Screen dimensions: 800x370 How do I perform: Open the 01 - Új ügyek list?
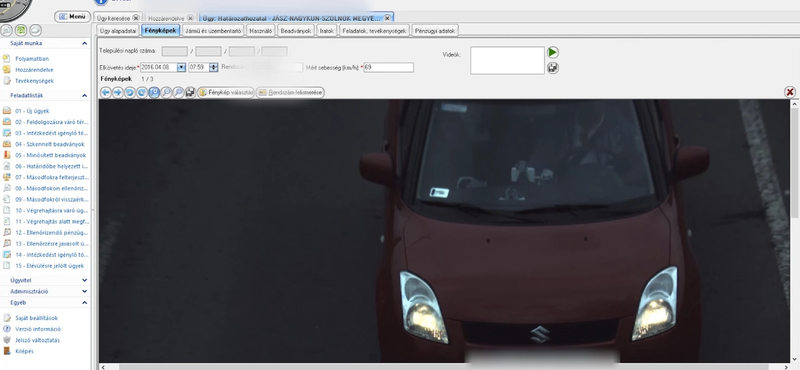[32, 111]
